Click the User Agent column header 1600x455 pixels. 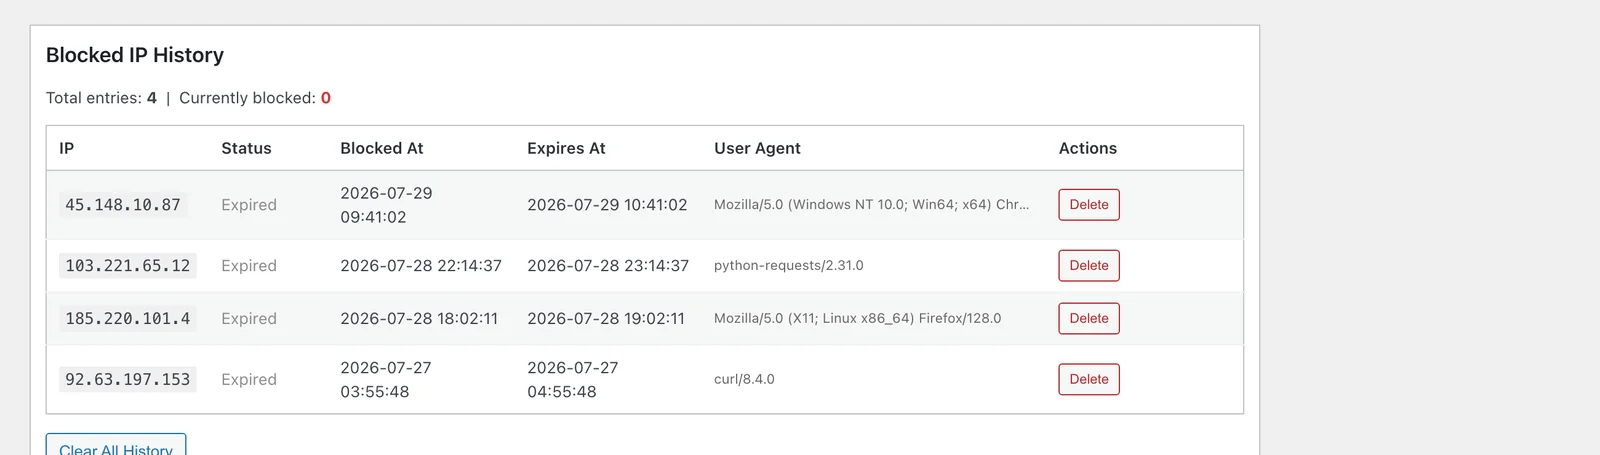tap(757, 148)
